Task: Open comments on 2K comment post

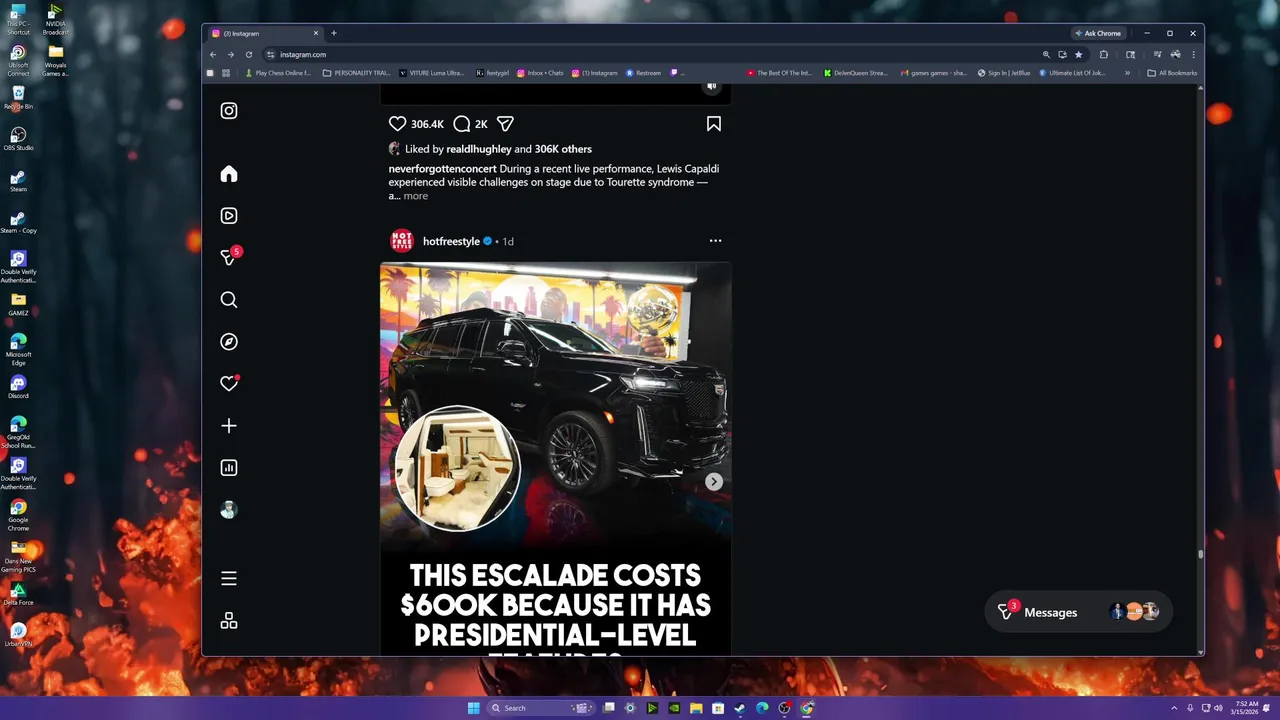Action: [x=461, y=124]
